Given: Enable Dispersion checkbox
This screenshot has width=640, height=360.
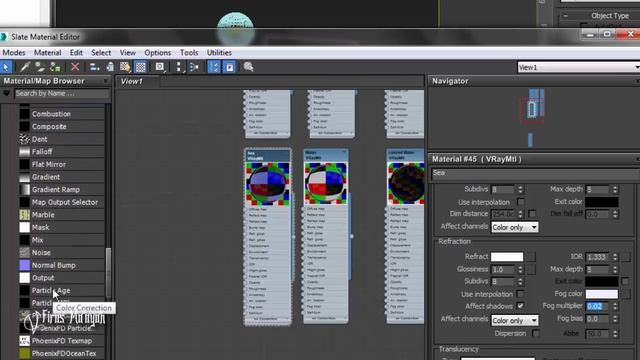Looking at the screenshot, I should pyautogui.click(x=536, y=333).
